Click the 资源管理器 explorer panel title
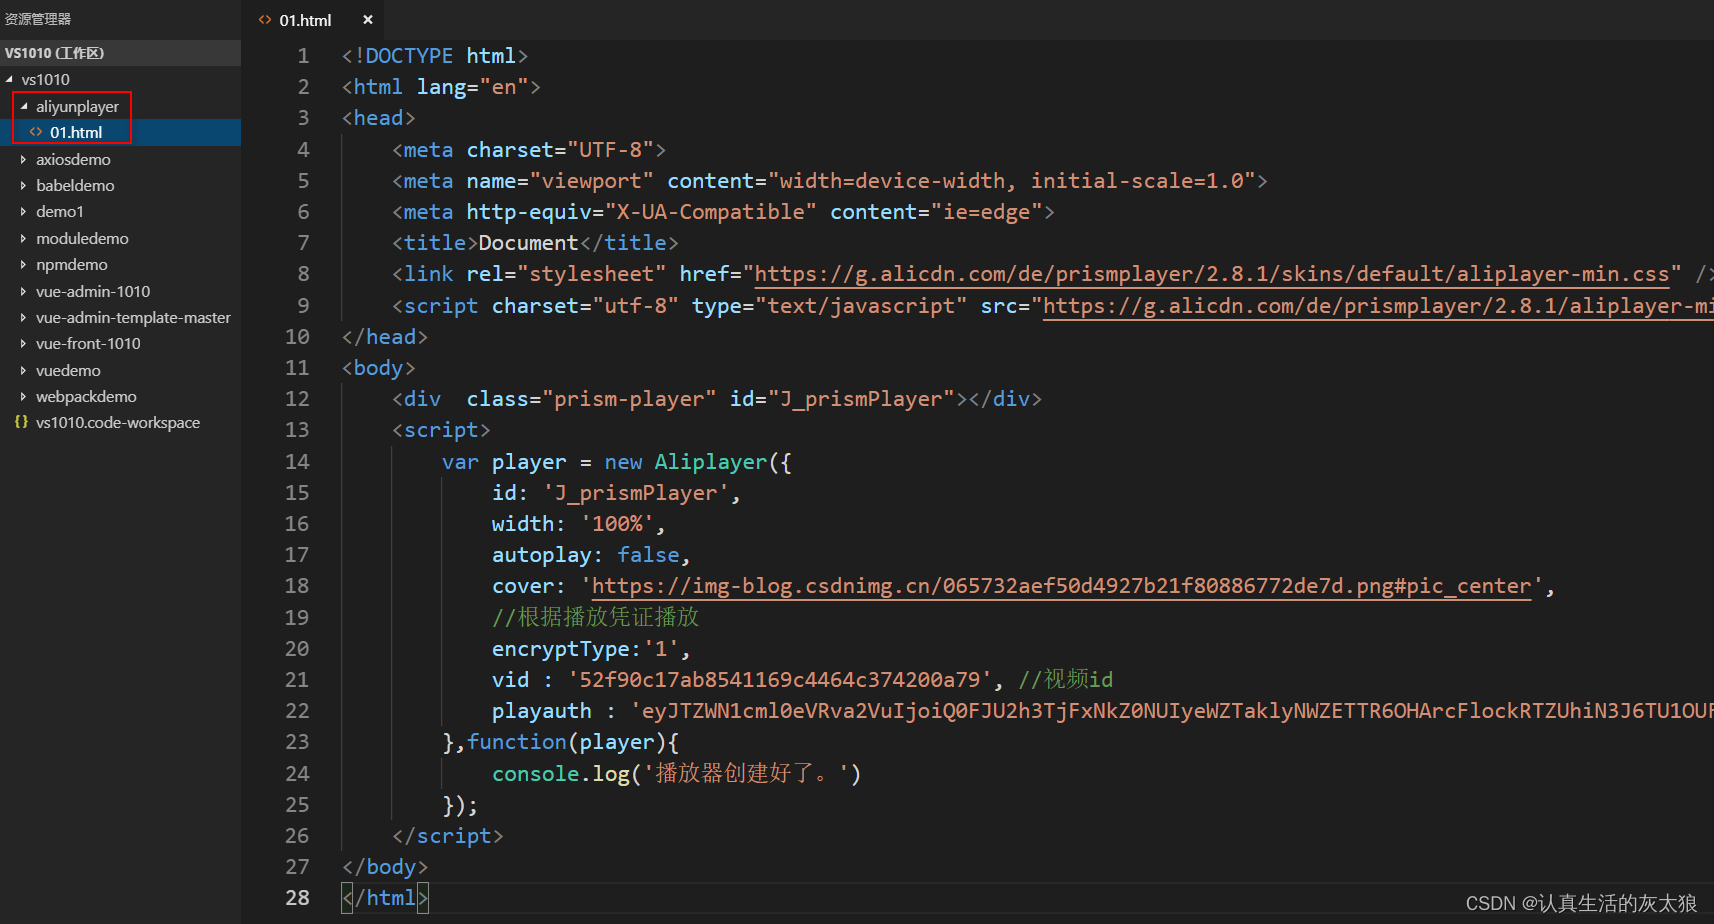 click(x=38, y=19)
